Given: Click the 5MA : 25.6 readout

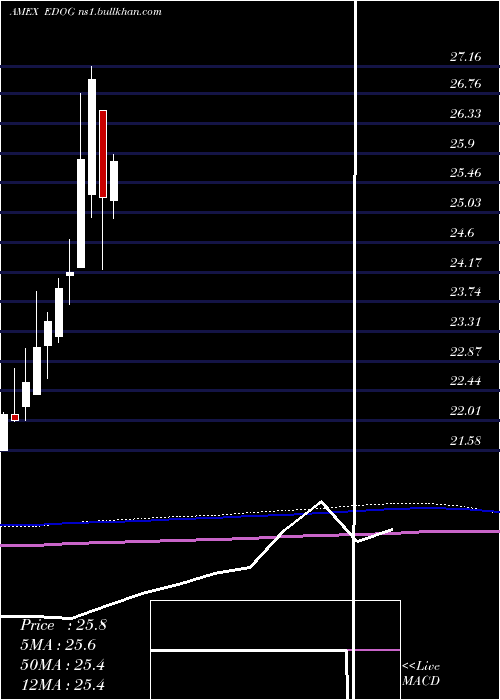Looking at the screenshot, I should pos(58,645).
